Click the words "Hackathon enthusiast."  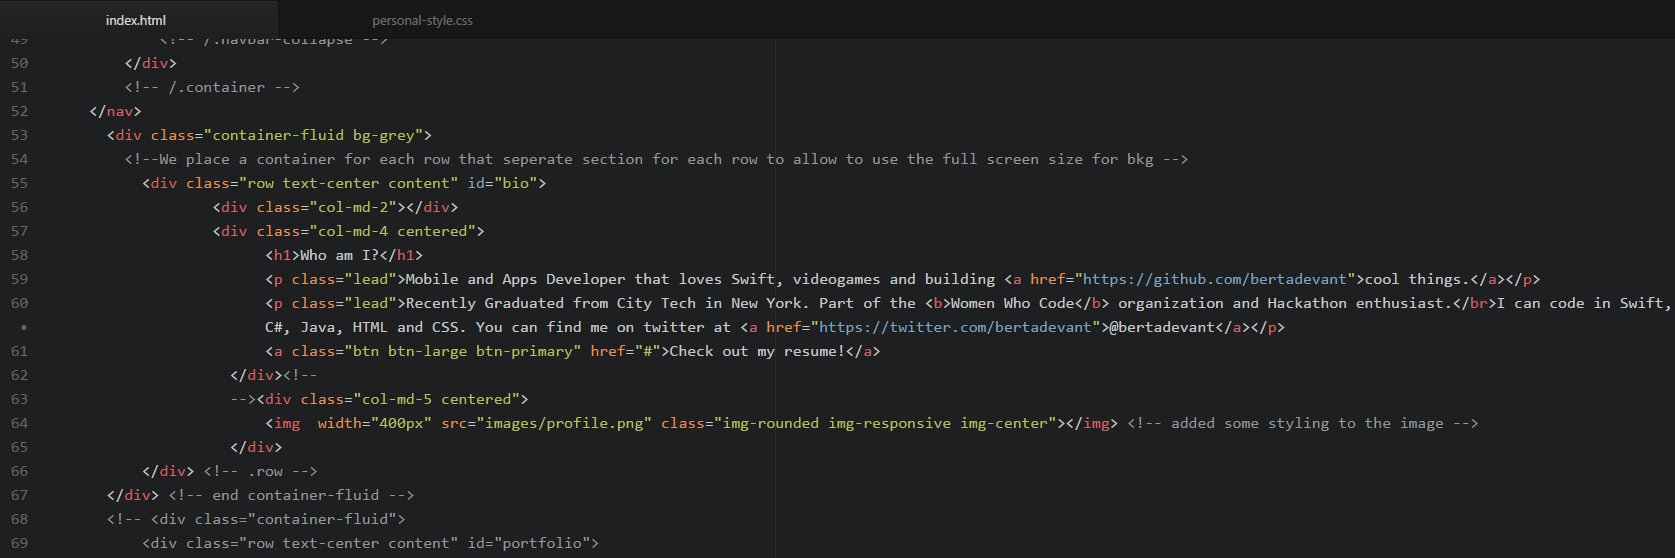click(x=1359, y=303)
